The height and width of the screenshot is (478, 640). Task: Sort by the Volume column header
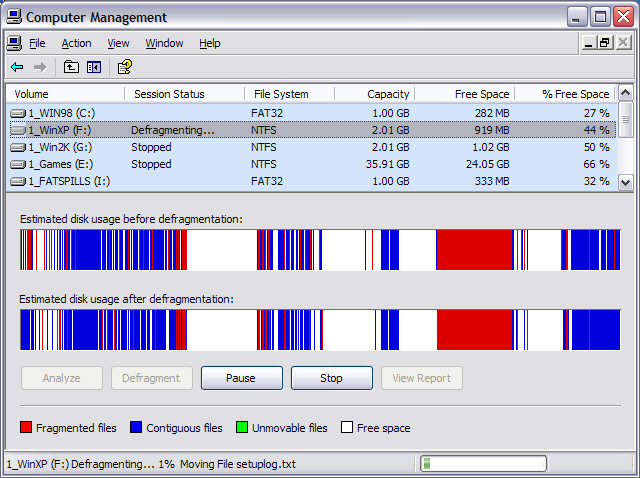[66, 94]
